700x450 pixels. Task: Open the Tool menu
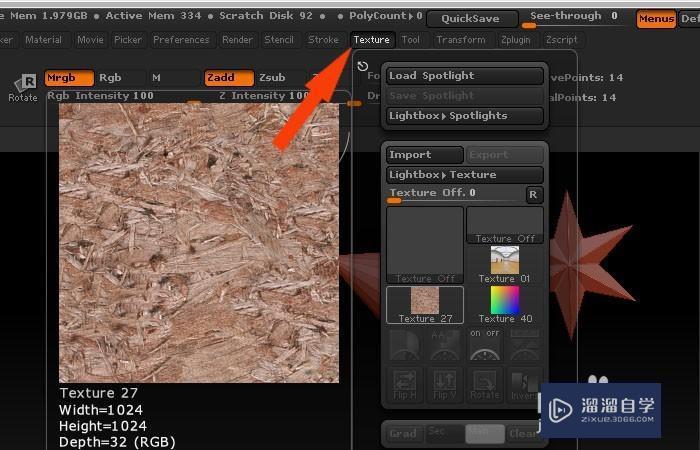click(411, 40)
